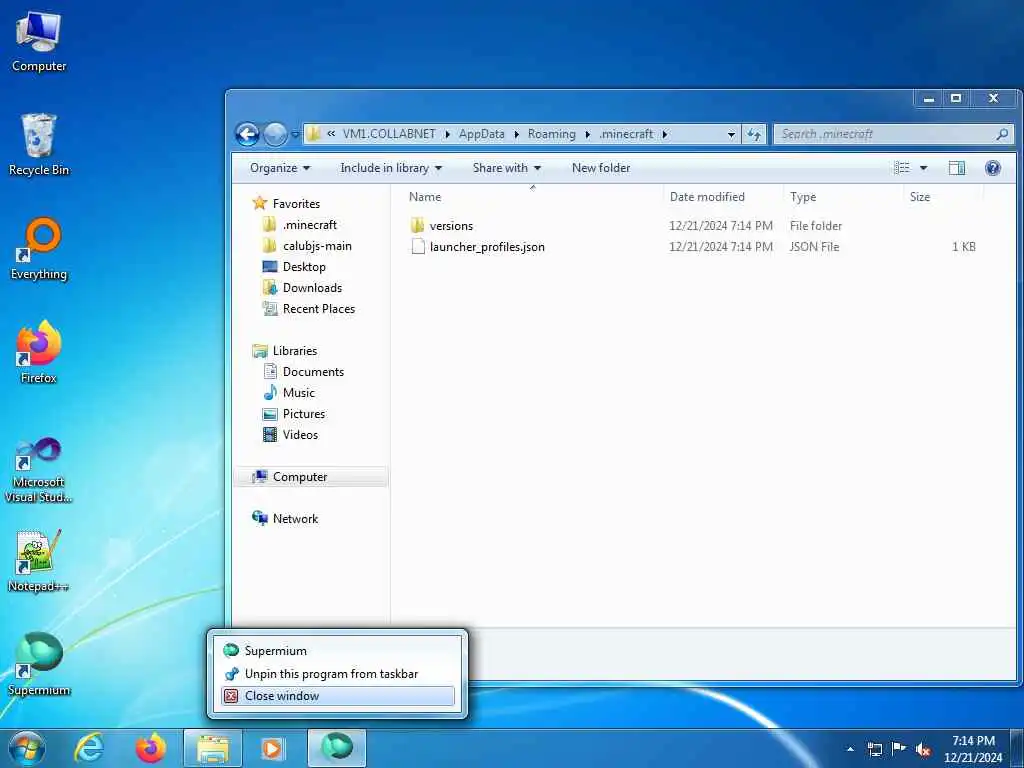The width and height of the screenshot is (1024, 768).
Task: Open the media player taskbar icon
Action: click(x=272, y=748)
